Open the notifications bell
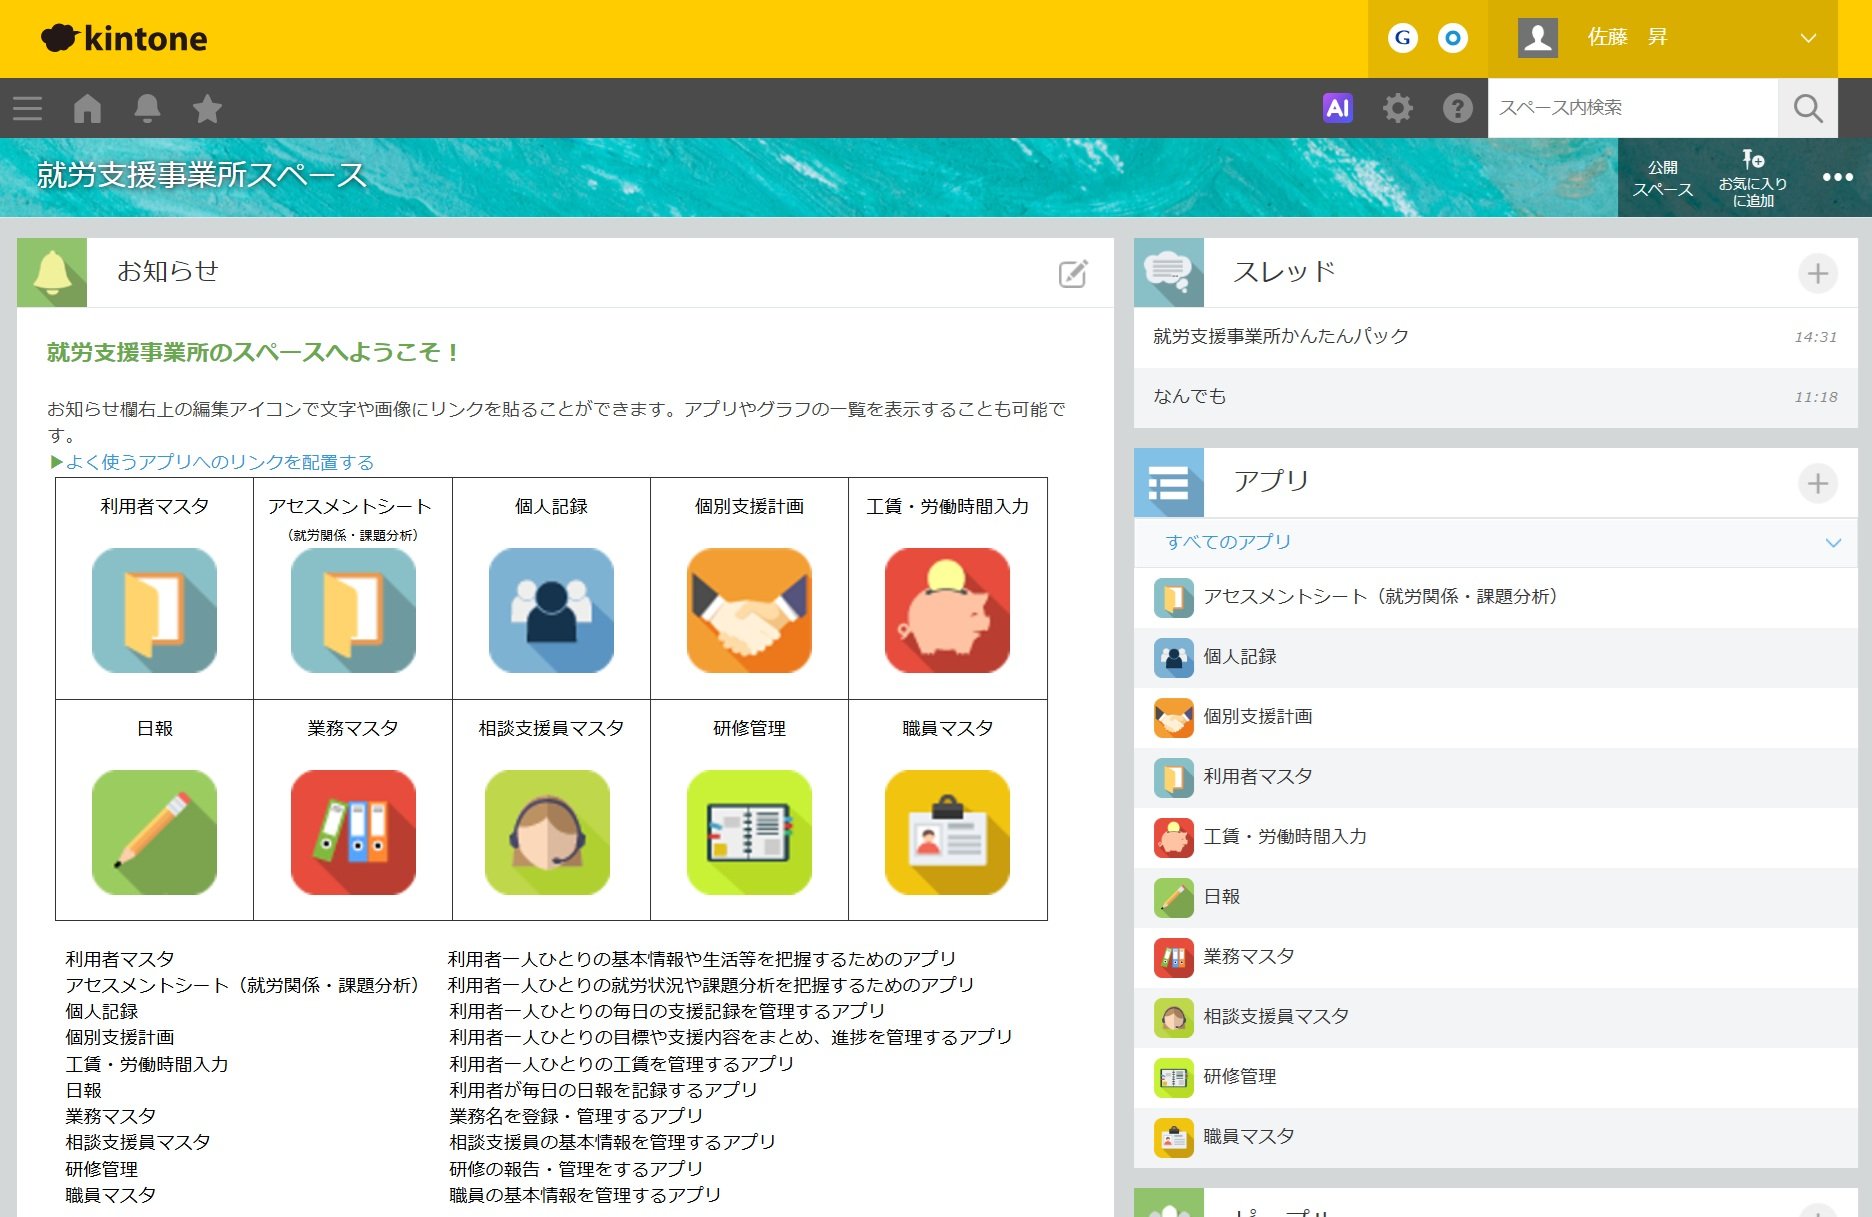The height and width of the screenshot is (1217, 1872). point(147,108)
